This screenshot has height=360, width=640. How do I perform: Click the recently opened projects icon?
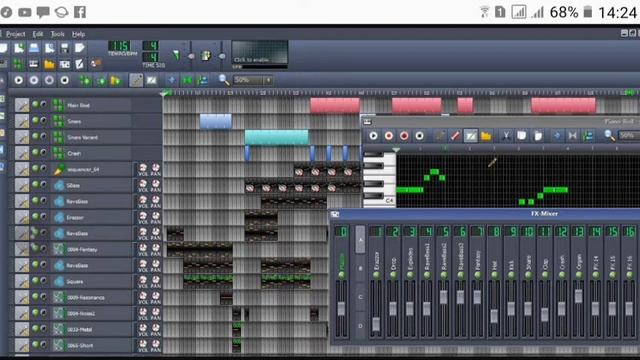[x=49, y=48]
